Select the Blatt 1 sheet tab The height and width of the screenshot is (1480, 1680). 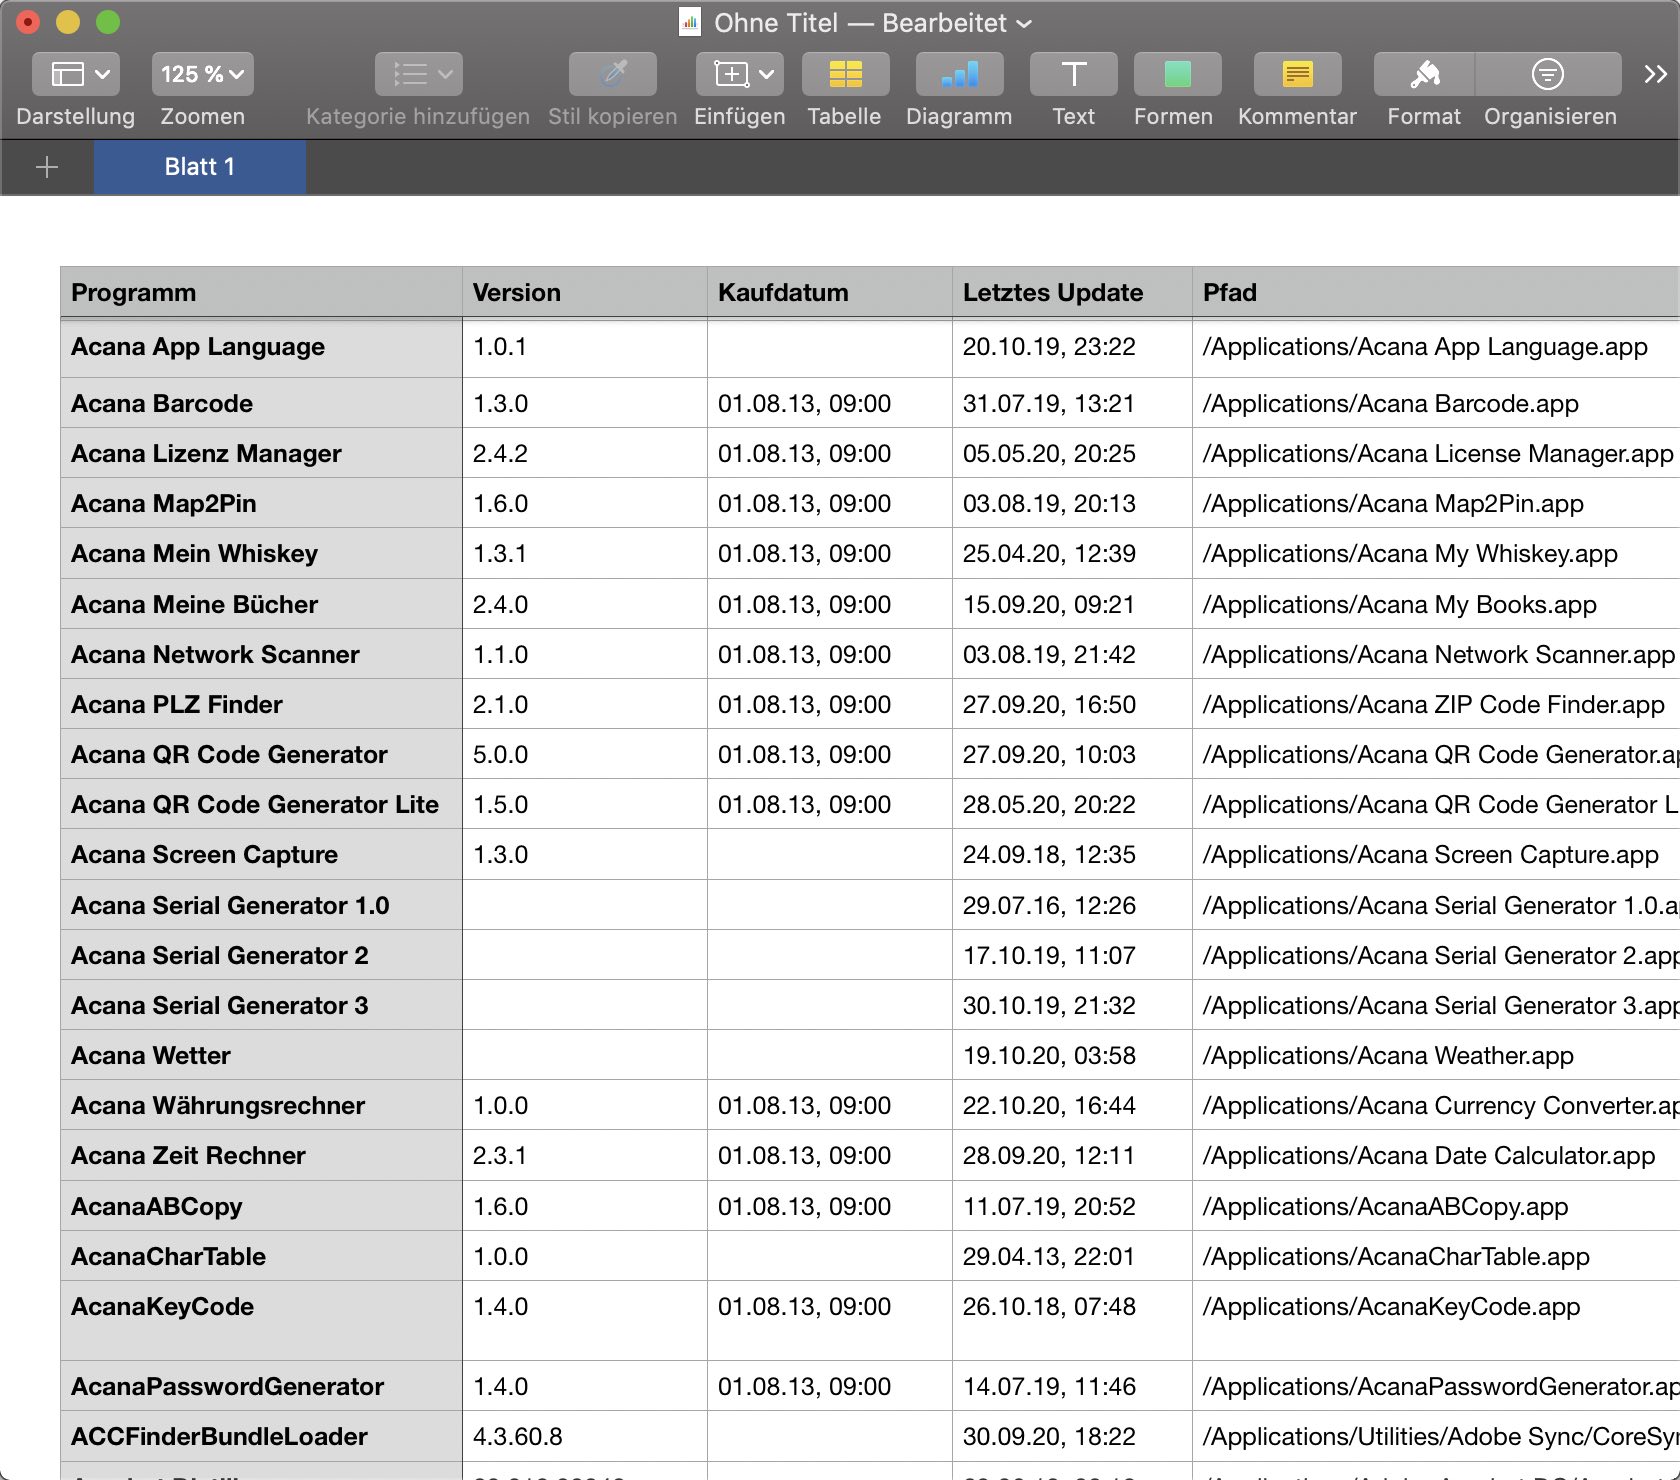200,167
